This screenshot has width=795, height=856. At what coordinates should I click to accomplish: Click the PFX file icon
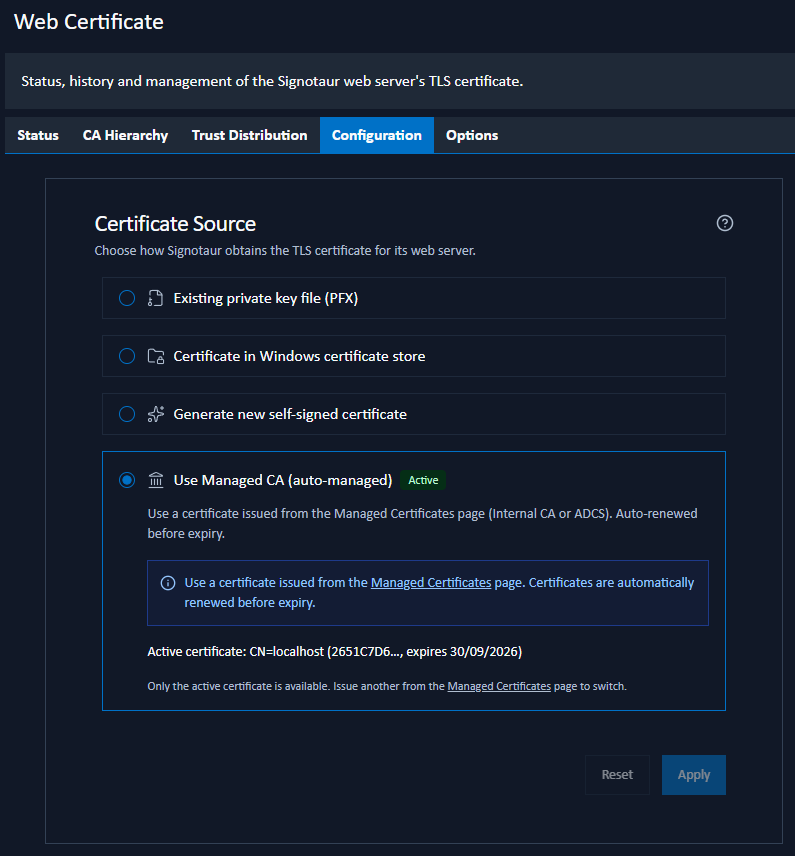coord(156,298)
